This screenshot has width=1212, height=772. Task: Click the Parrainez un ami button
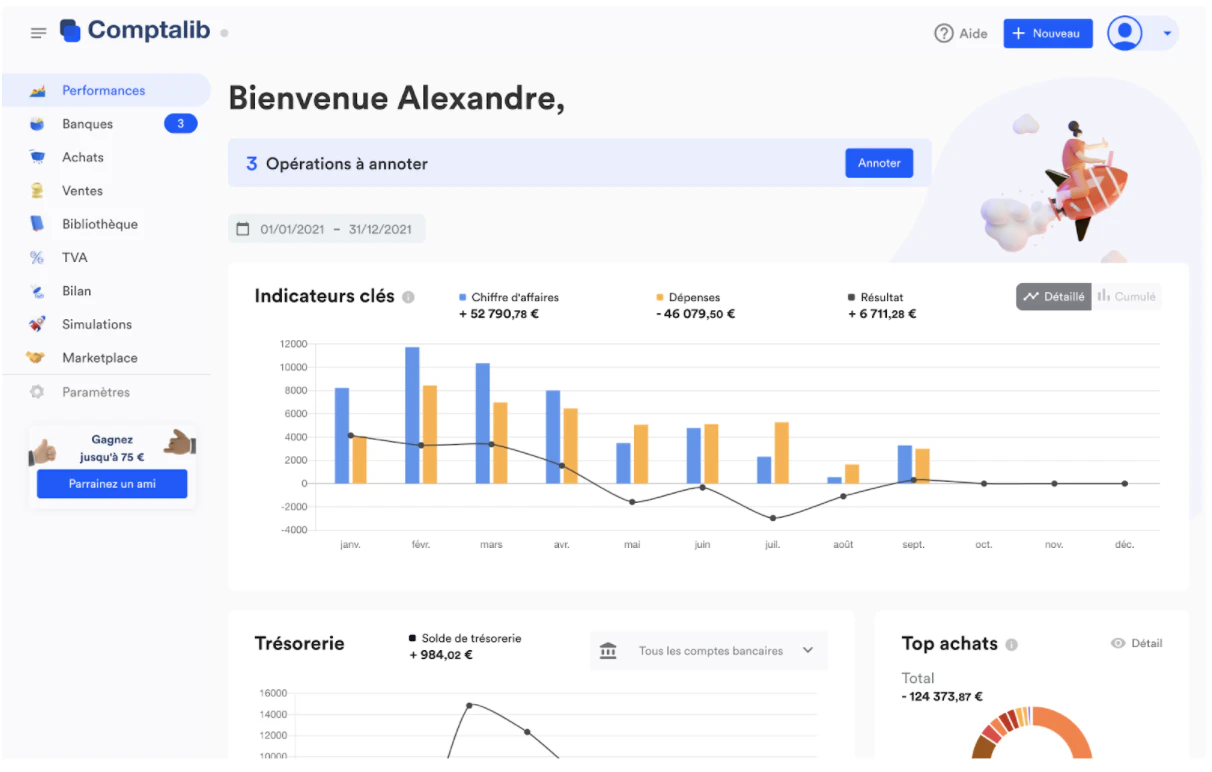coord(112,484)
